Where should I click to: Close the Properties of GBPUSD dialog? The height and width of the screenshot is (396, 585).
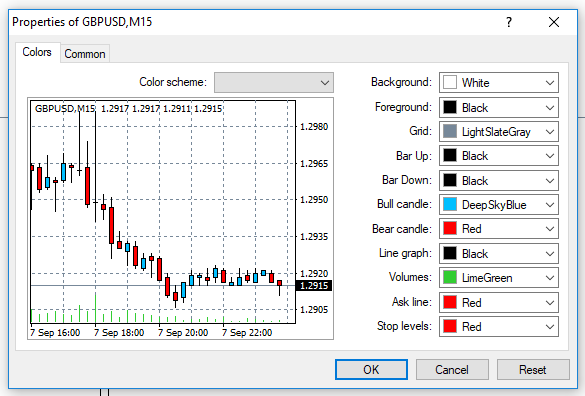point(554,22)
